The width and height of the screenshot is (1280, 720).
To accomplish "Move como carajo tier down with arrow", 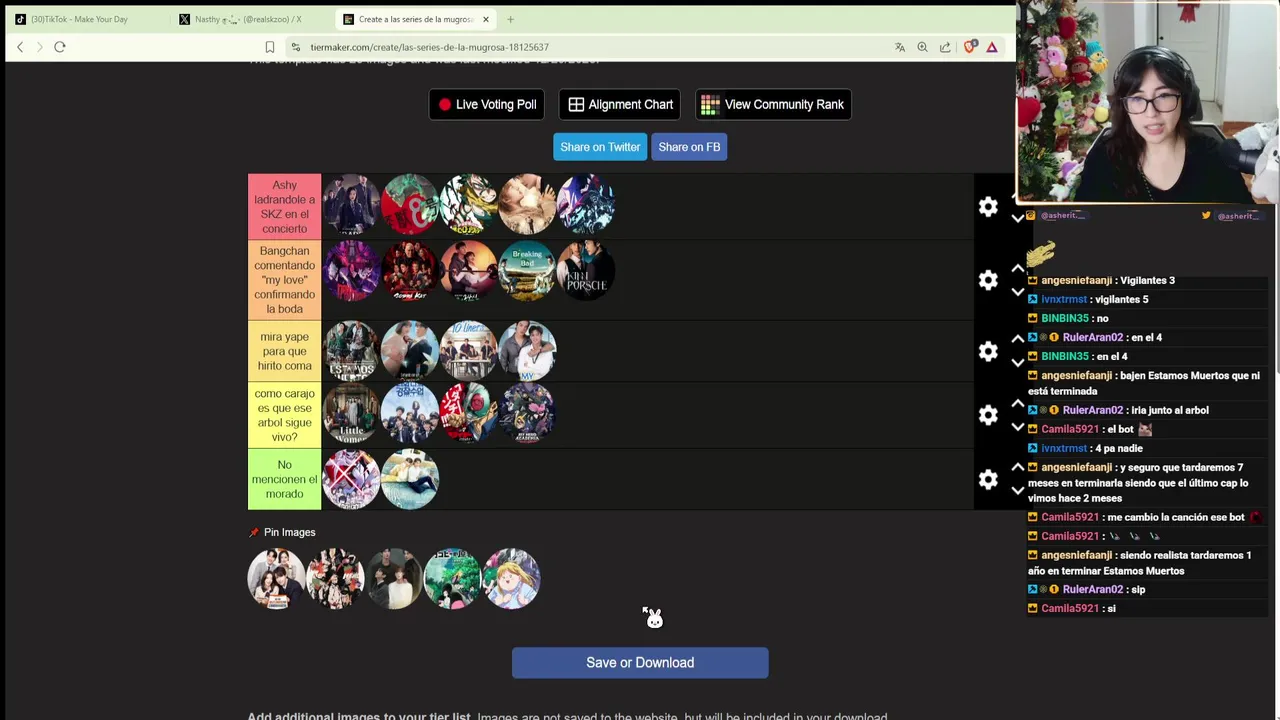I will point(1018,427).
